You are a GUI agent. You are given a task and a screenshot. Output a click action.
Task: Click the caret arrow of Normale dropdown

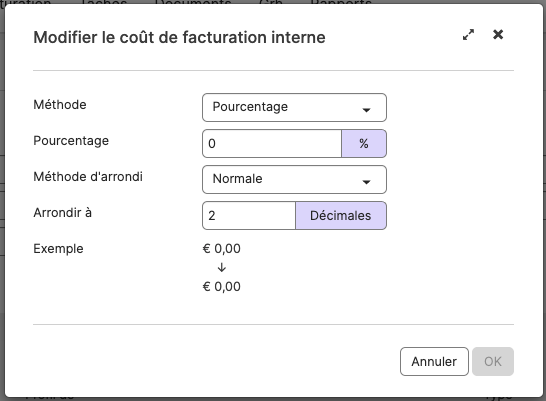point(366,182)
